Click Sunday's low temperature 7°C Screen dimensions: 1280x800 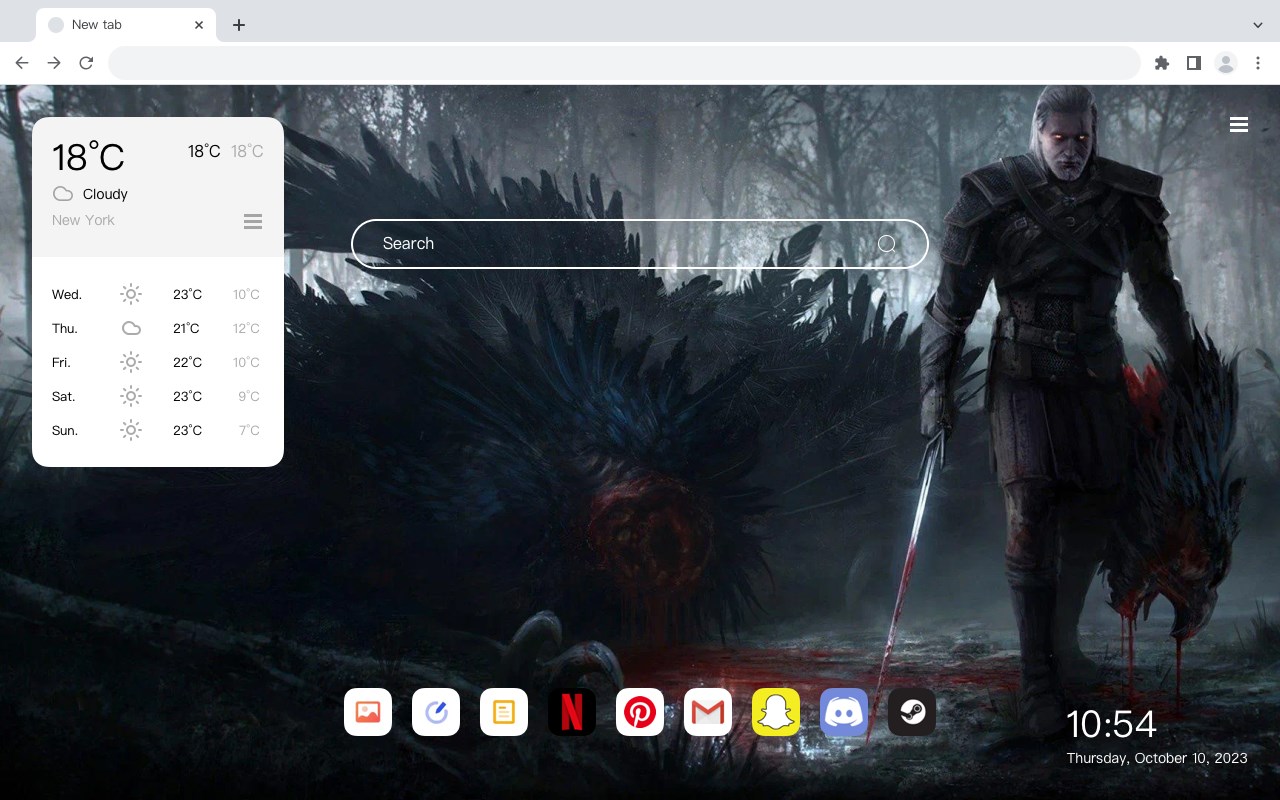[249, 430]
